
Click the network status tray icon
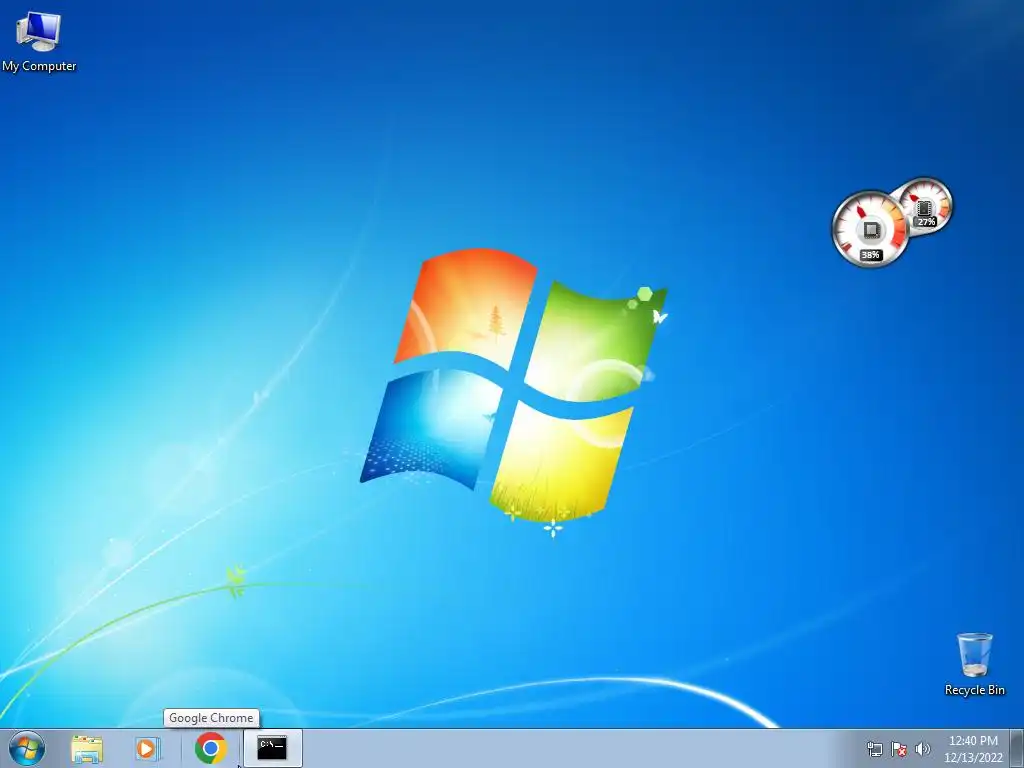(x=874, y=749)
